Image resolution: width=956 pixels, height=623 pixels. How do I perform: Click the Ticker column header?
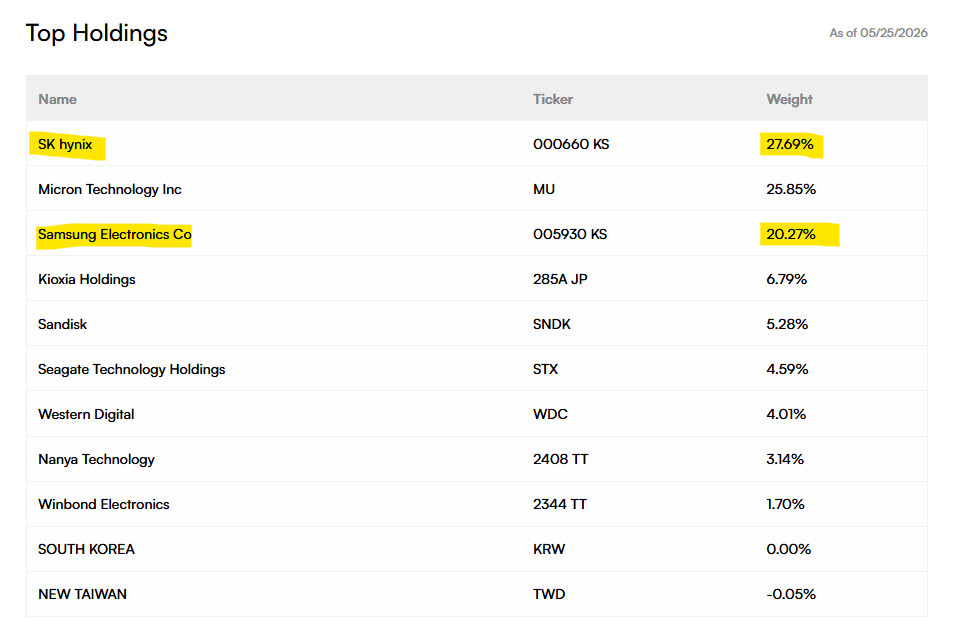point(552,99)
